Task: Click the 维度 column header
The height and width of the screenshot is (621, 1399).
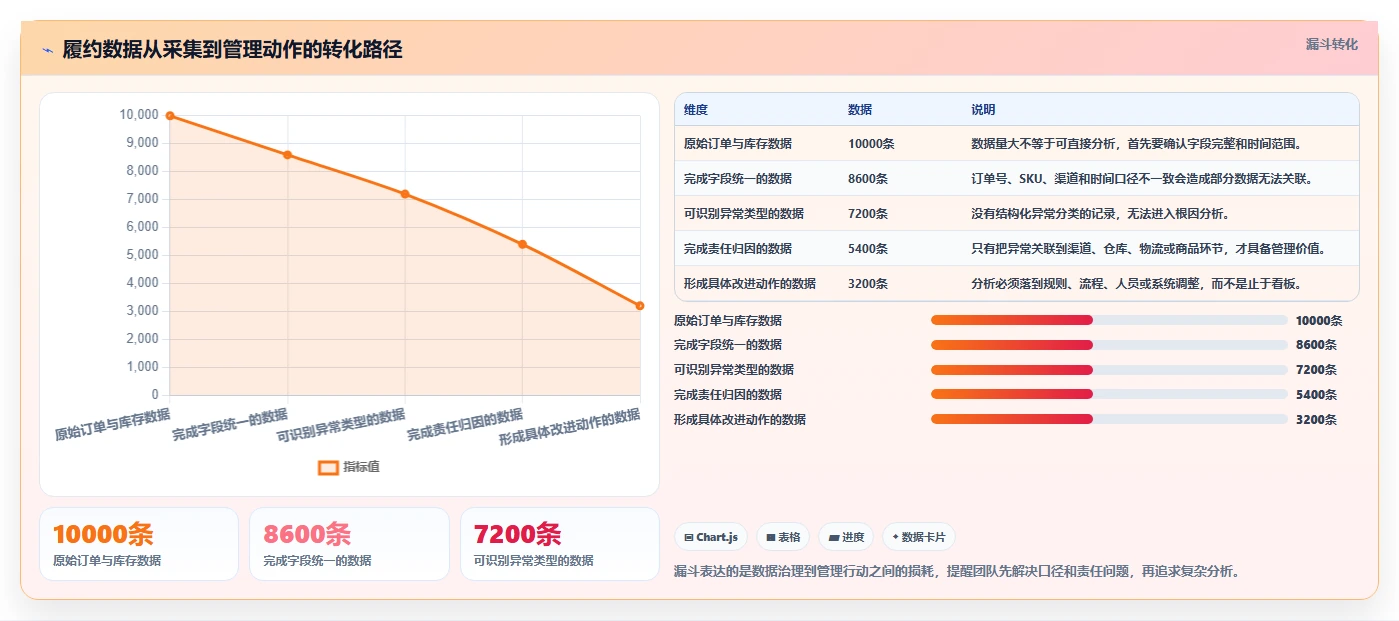Action: pos(696,109)
